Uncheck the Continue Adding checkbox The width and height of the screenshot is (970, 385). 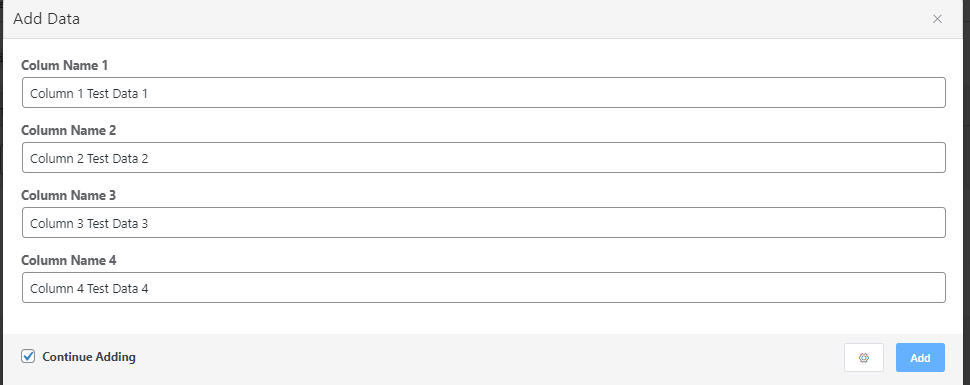28,356
